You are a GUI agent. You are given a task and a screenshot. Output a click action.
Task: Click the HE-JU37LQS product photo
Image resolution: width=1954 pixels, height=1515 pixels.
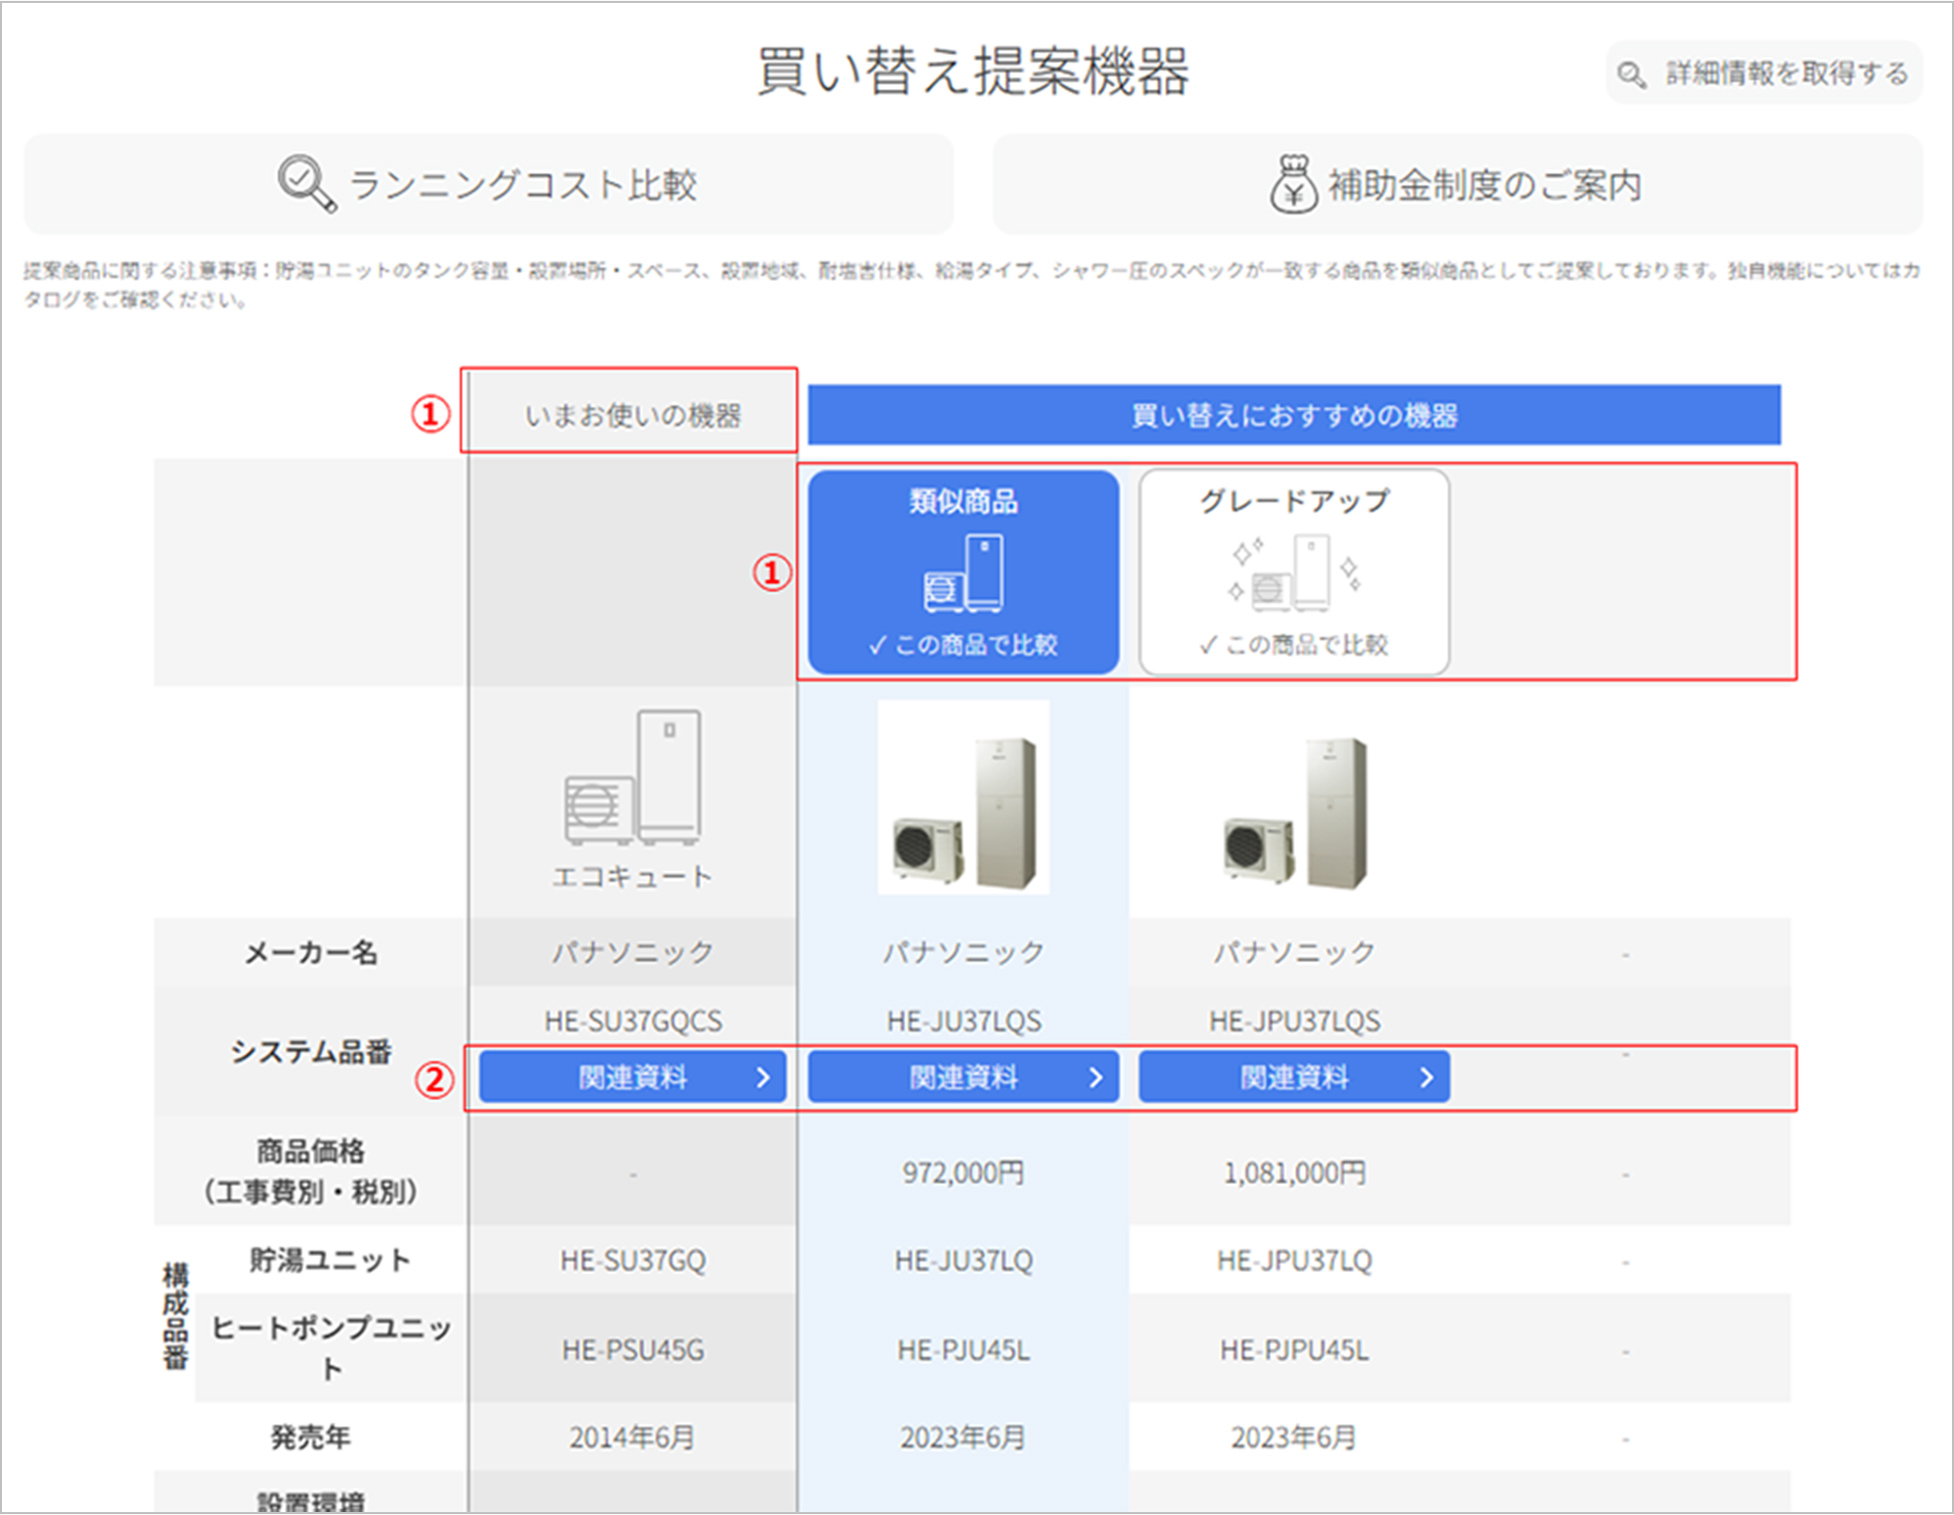point(963,798)
